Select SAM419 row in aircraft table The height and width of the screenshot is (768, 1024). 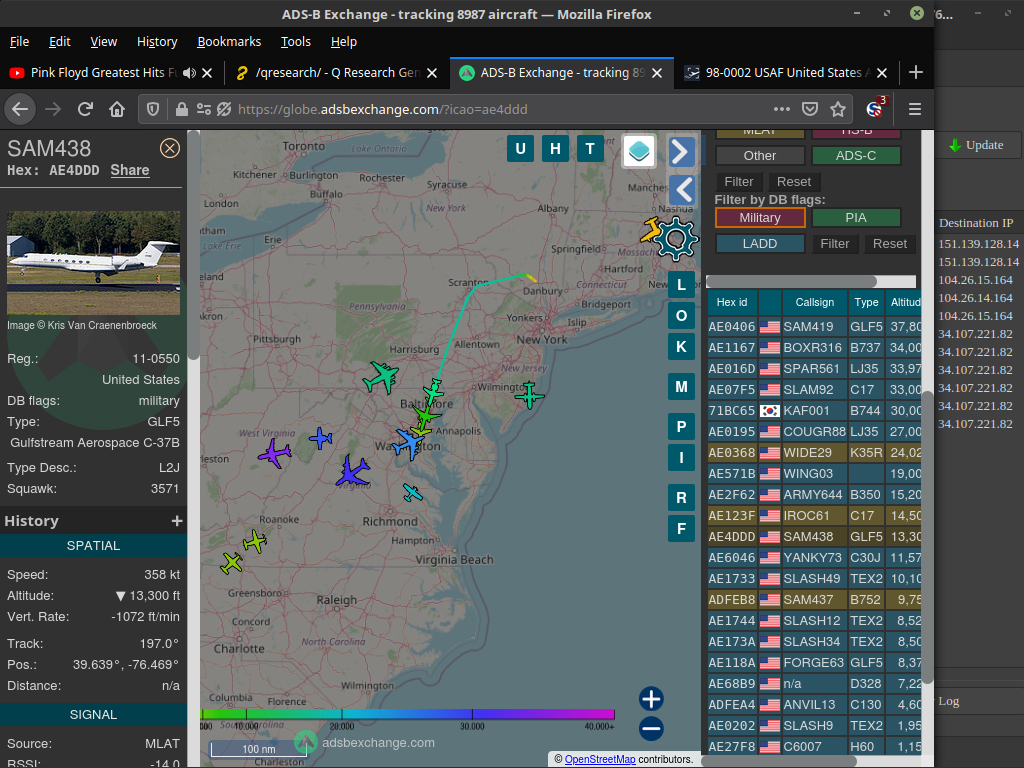click(x=814, y=327)
